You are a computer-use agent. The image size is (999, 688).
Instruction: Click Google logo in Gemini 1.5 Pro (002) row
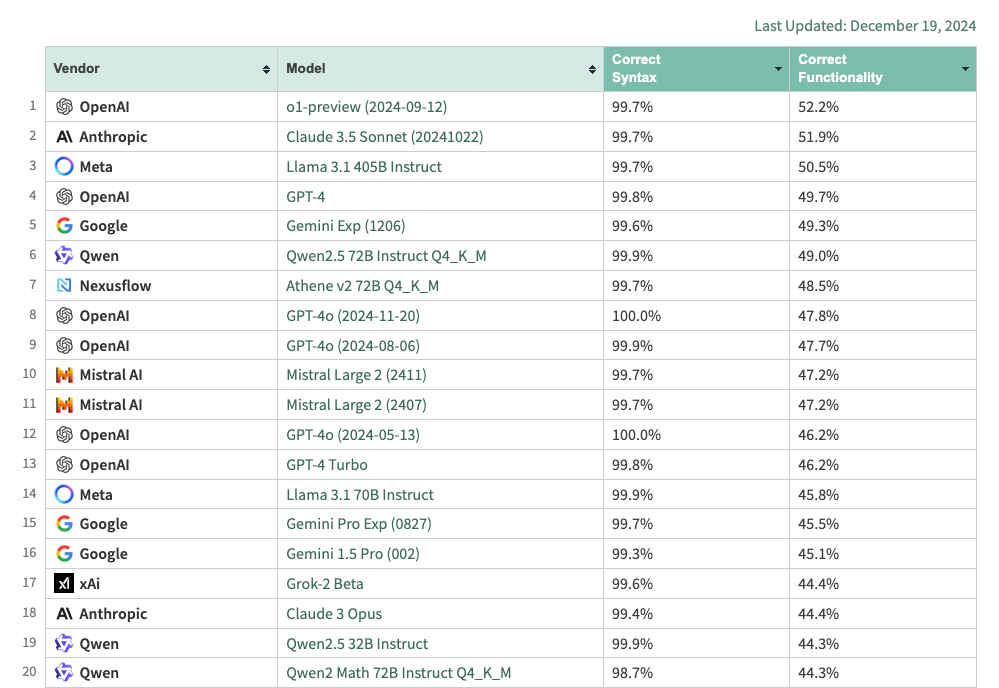coord(64,554)
